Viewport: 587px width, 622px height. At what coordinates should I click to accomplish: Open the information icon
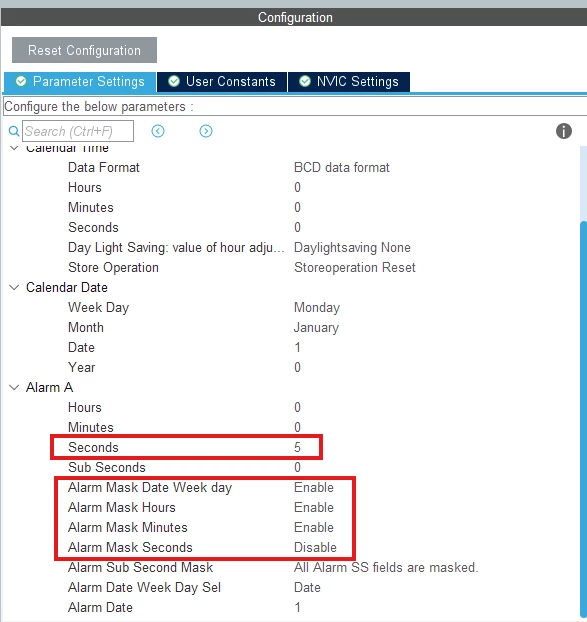point(564,131)
